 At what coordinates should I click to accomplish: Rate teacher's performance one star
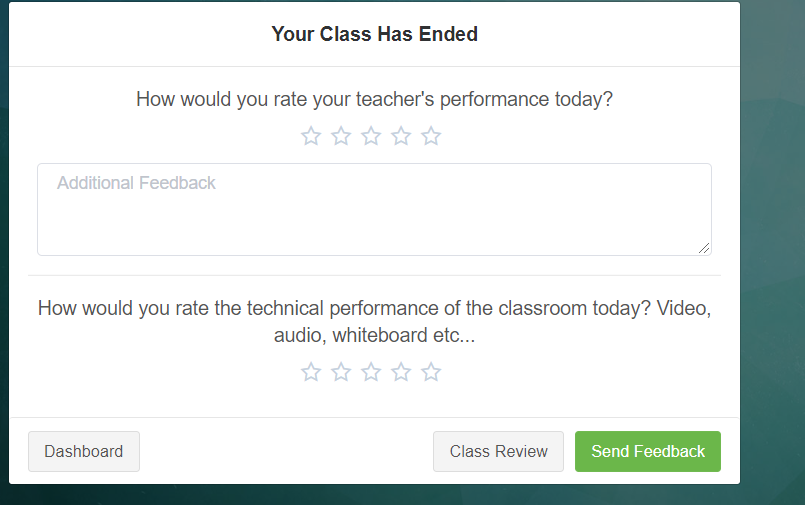[311, 137]
